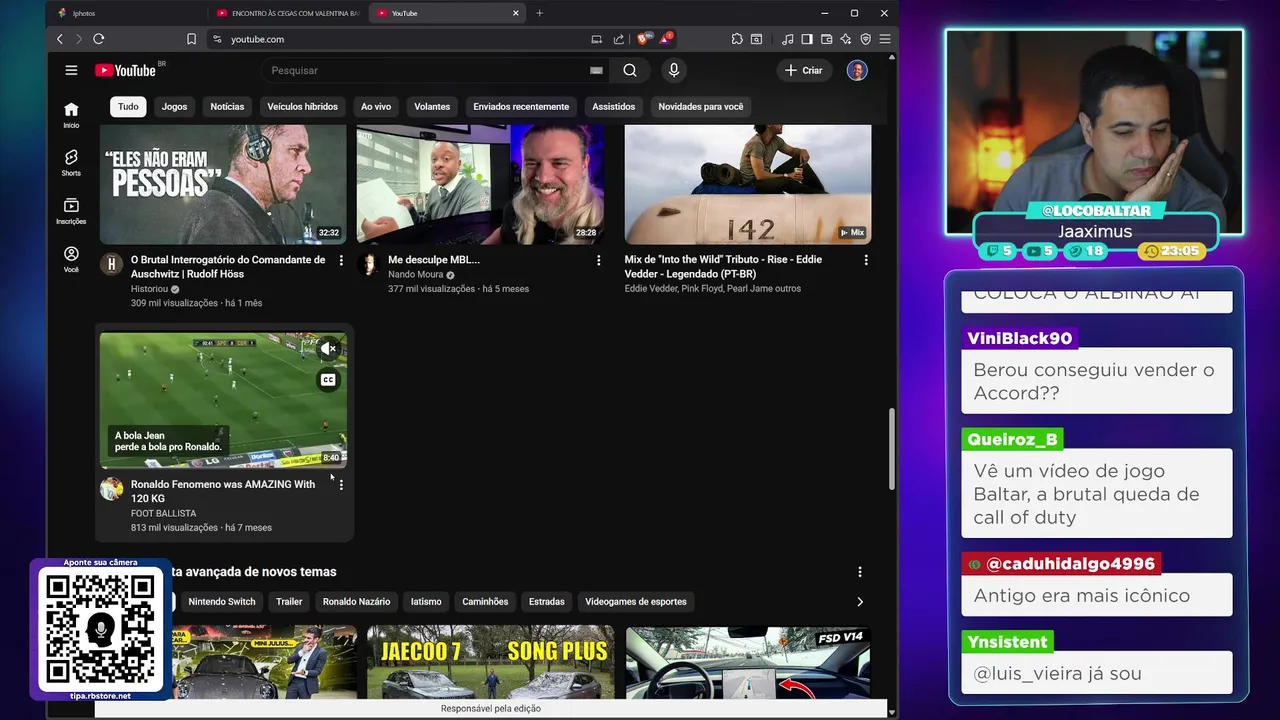Open the Historiou channel link

149,289
